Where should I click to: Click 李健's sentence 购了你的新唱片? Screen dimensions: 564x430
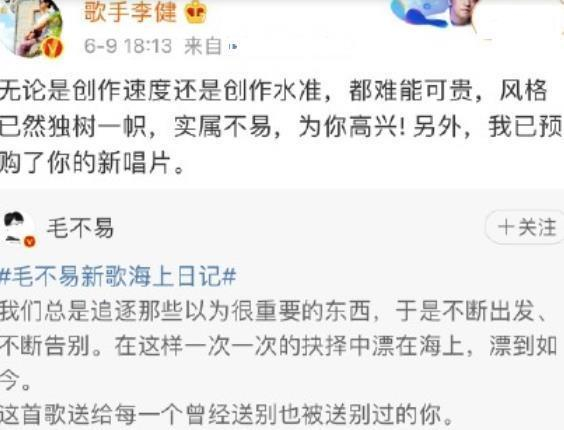click(92, 163)
